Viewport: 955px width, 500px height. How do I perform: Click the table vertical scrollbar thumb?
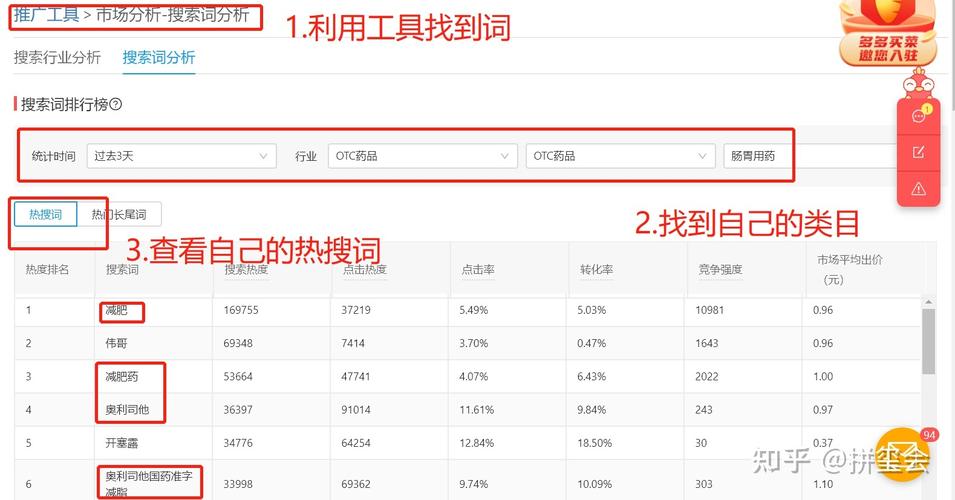(928, 341)
